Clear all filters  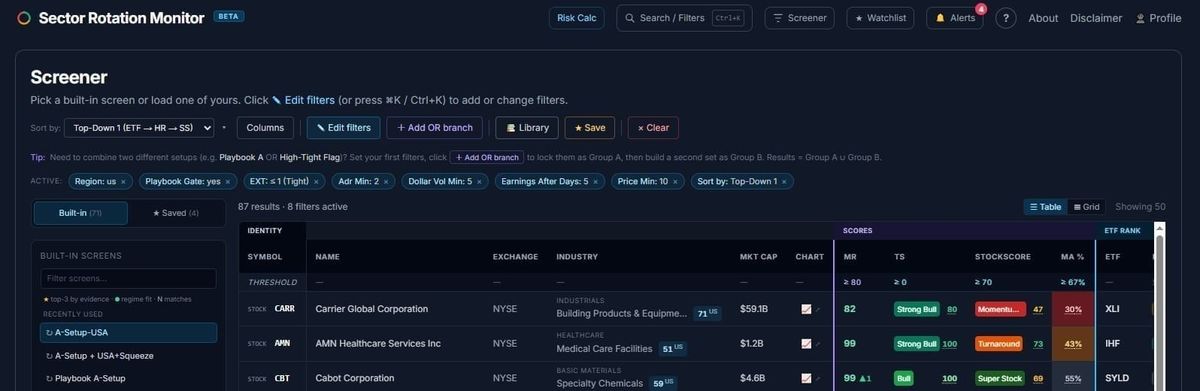pyautogui.click(x=653, y=128)
